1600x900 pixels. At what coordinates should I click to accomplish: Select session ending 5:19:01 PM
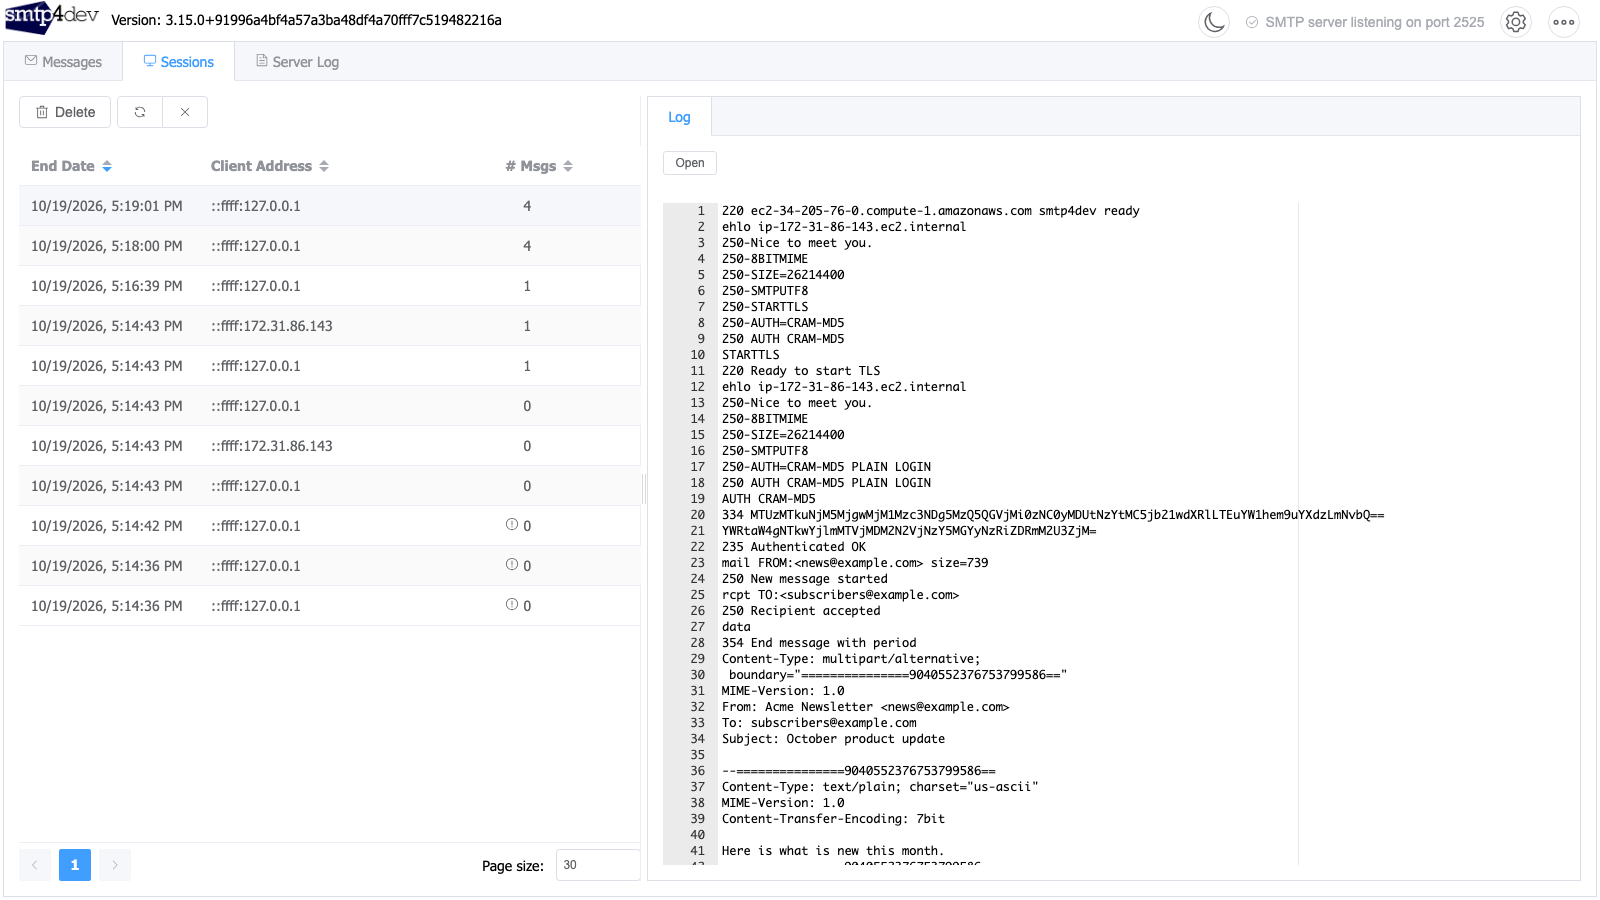click(x=329, y=206)
